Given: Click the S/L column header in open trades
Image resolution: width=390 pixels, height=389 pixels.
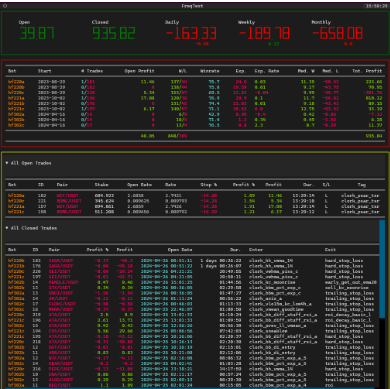Looking at the screenshot, I should click(x=326, y=185).
